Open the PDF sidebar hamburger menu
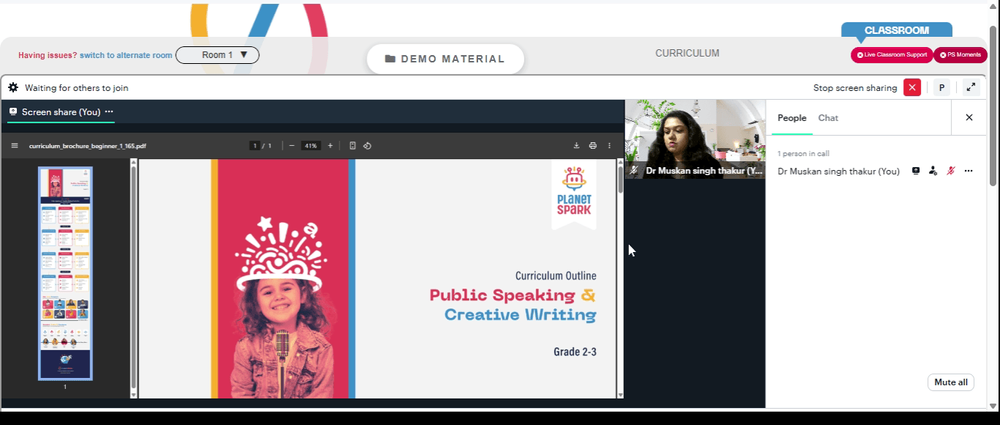 point(15,145)
